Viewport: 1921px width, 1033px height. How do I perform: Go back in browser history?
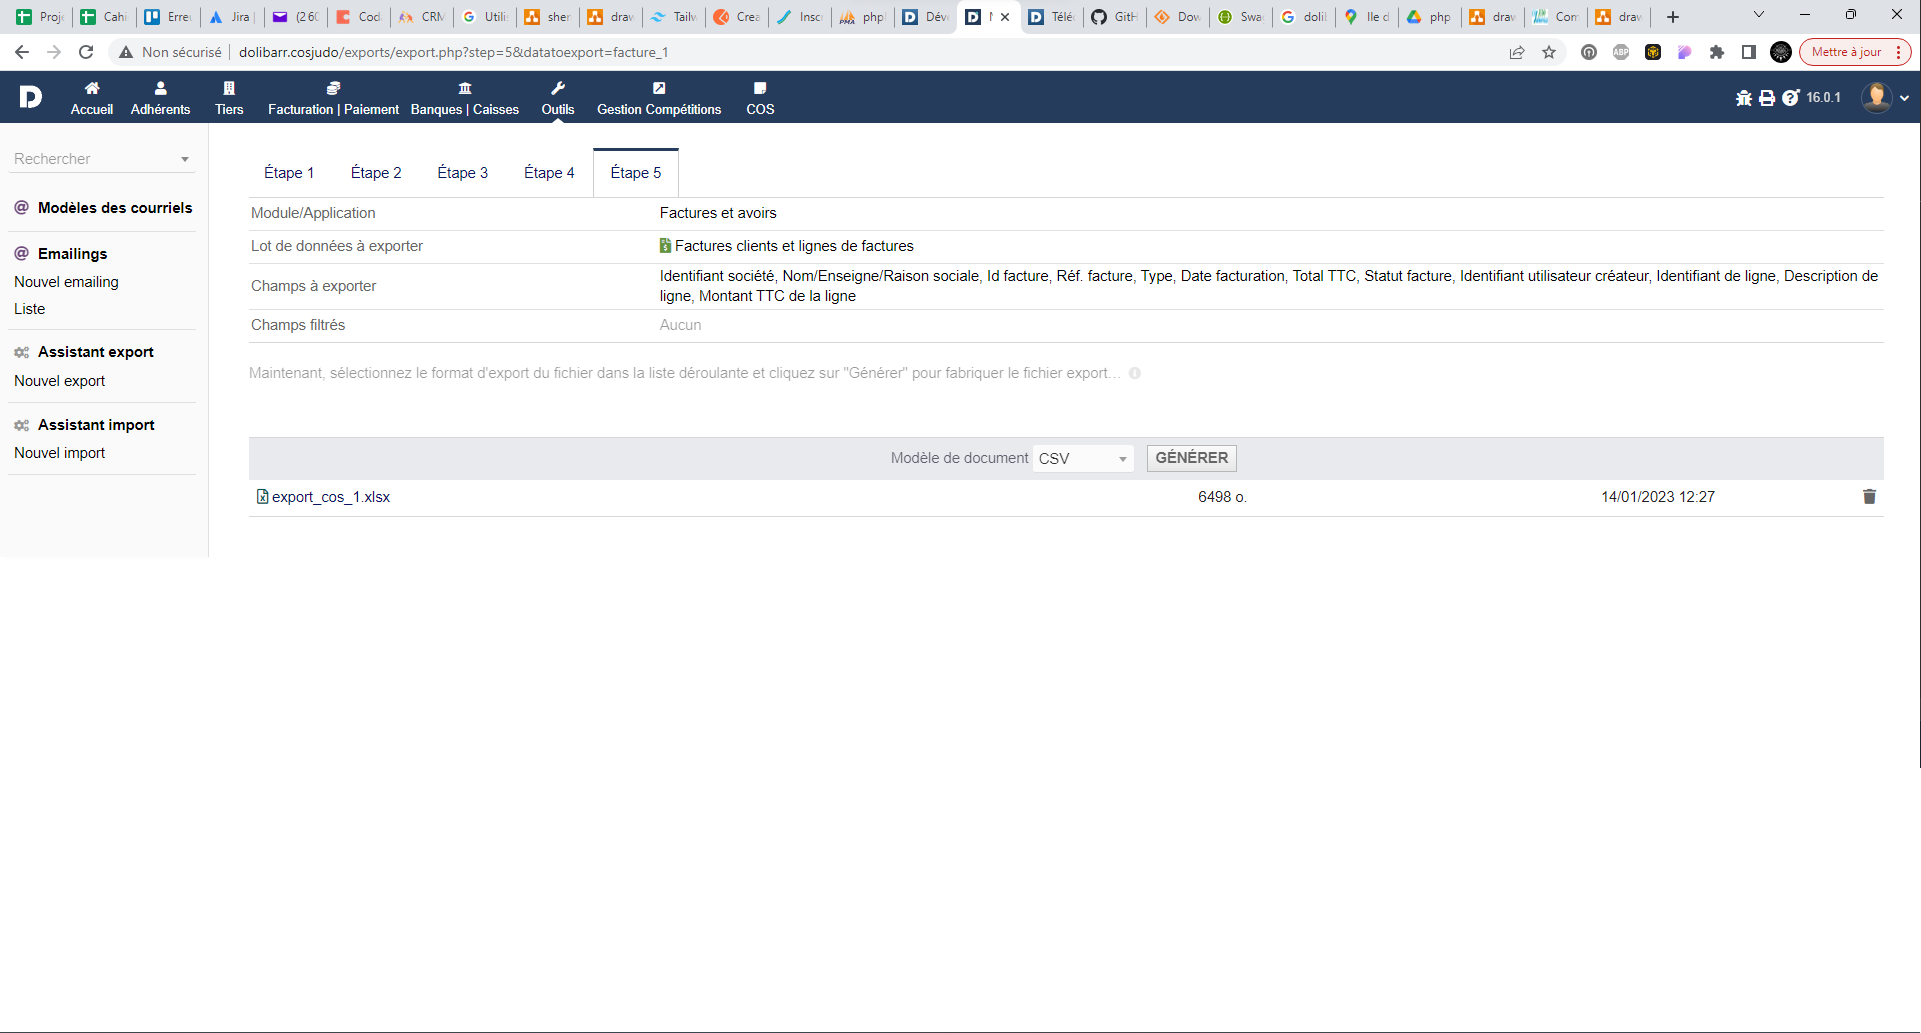[22, 52]
